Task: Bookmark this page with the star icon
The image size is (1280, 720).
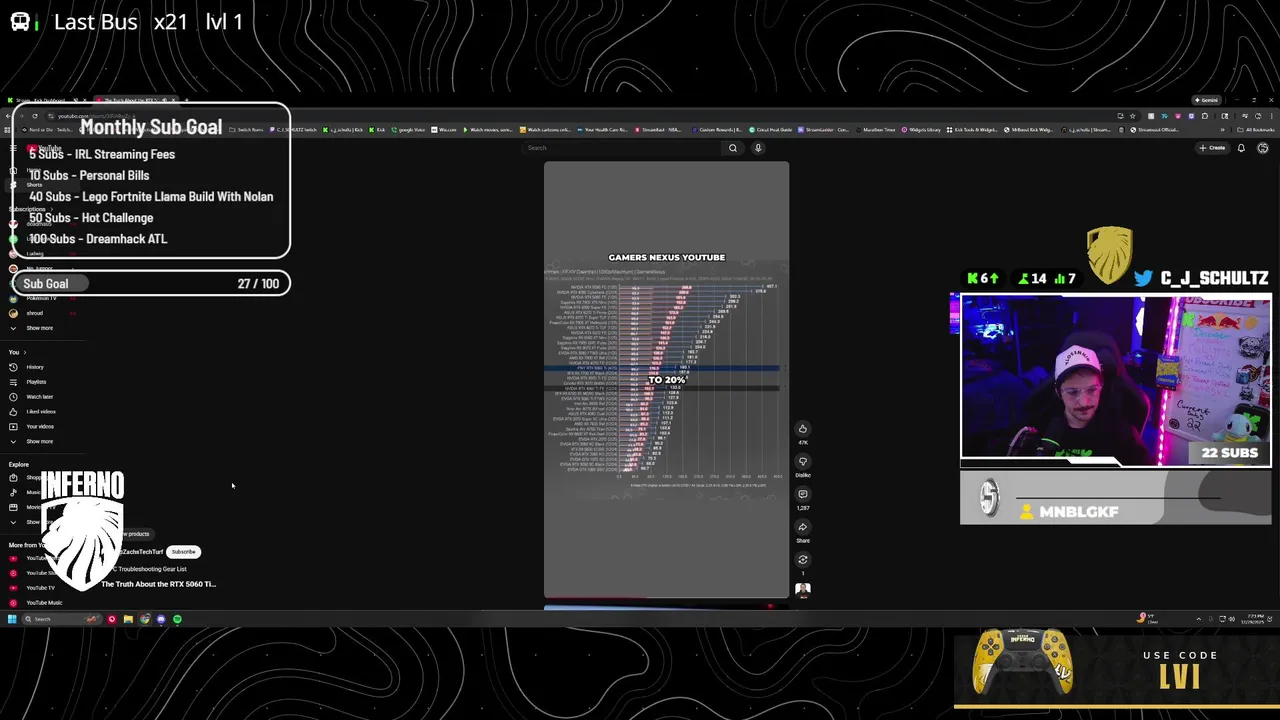Action: pyautogui.click(x=1132, y=116)
